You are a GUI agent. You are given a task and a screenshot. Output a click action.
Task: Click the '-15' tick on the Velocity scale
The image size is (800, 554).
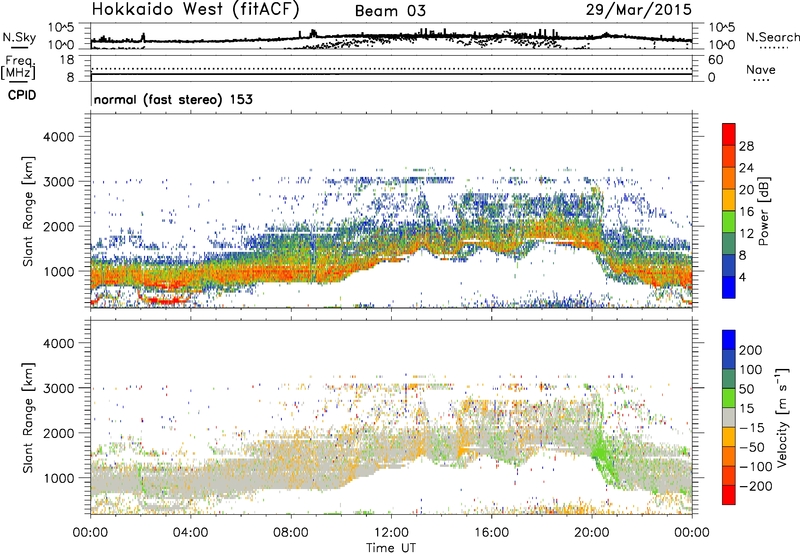(752, 428)
